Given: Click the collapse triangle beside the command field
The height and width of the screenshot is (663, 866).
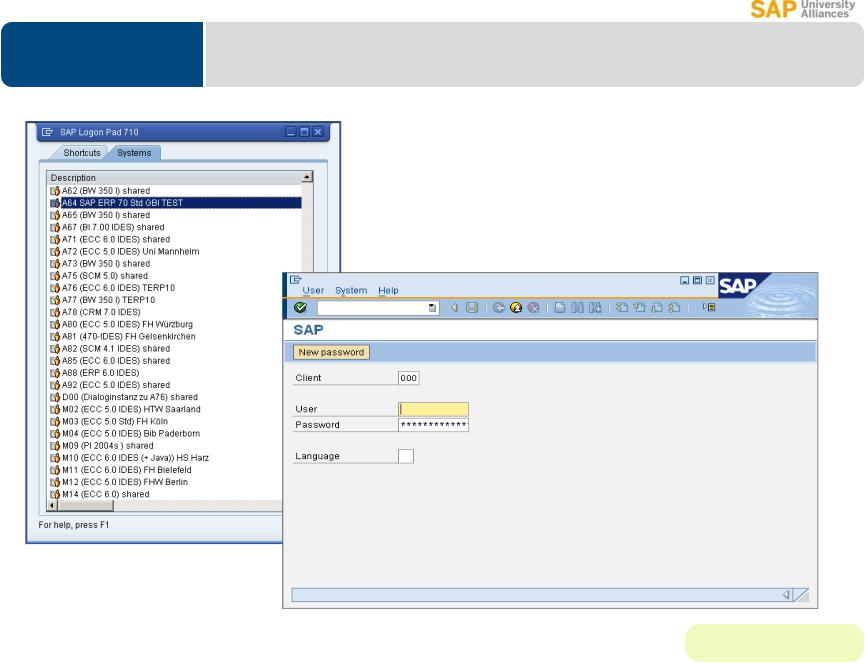Looking at the screenshot, I should coord(454,307).
